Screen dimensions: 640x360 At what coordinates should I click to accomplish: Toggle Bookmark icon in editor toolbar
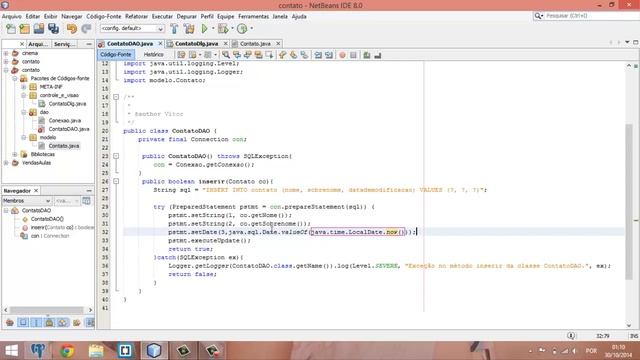click(x=304, y=55)
